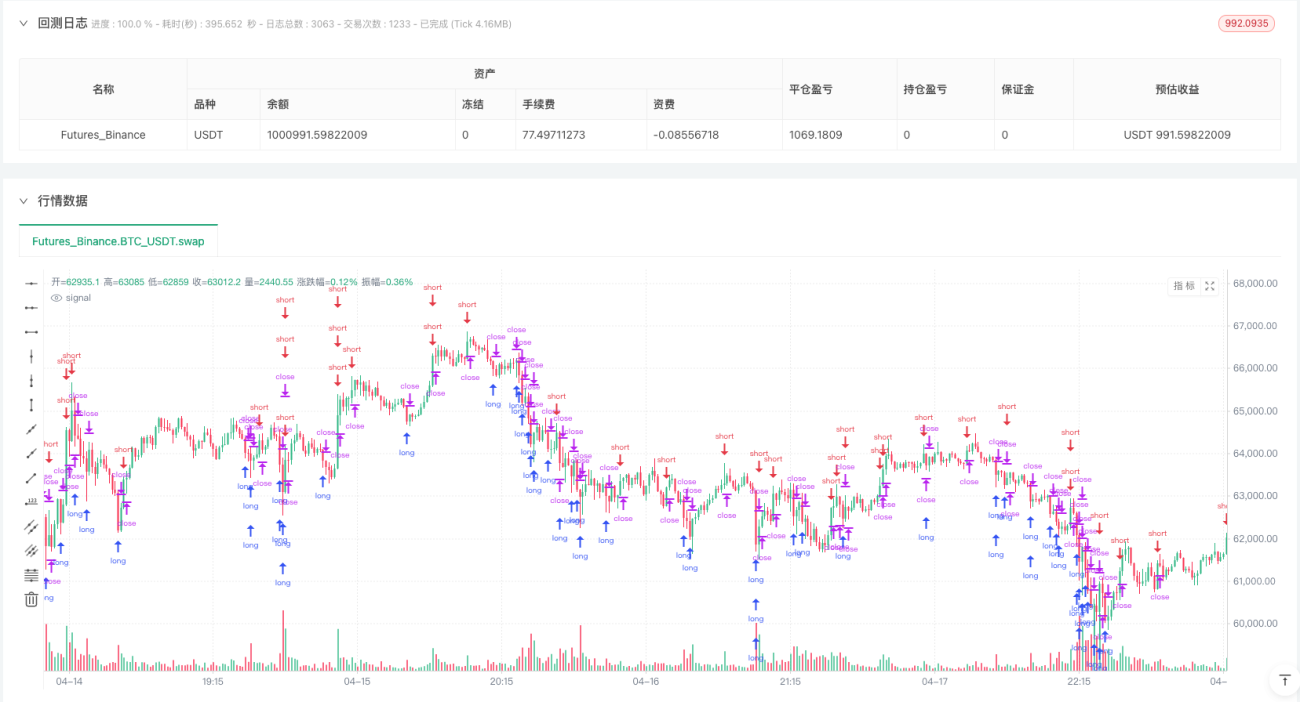Click the back-to-top arrow button
The height and width of the screenshot is (702, 1300).
pos(1284,680)
